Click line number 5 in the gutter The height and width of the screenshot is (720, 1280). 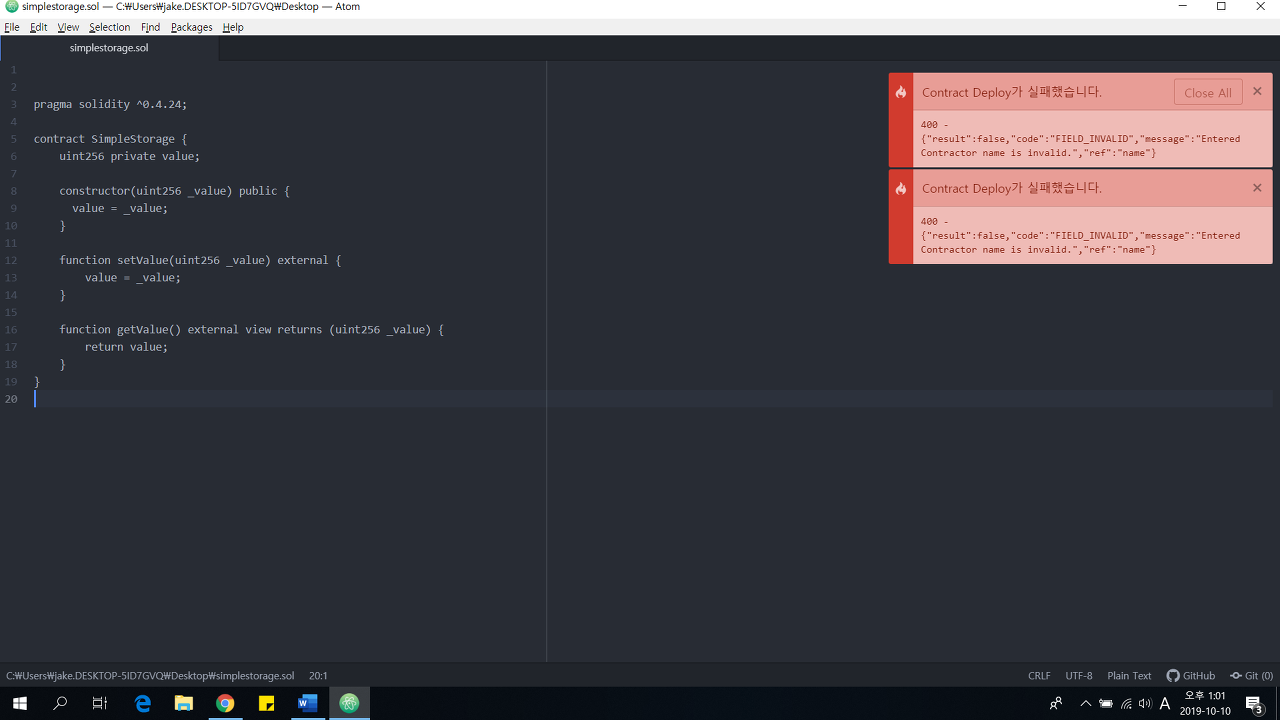(14, 139)
